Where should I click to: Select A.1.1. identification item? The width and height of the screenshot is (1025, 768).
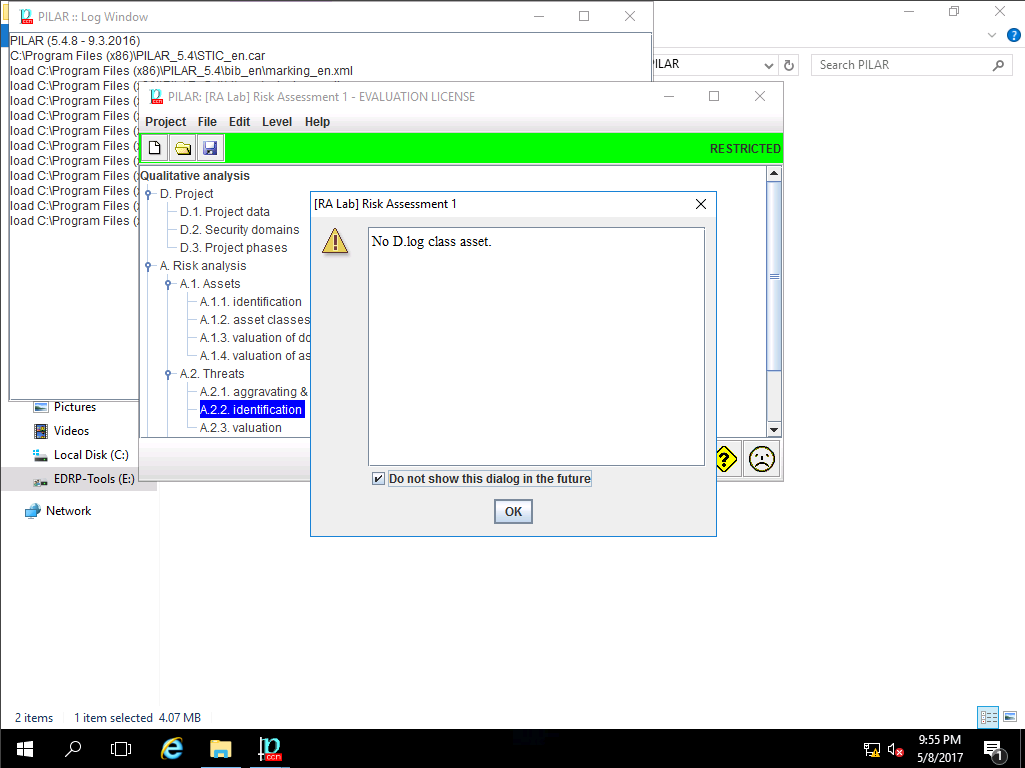(x=250, y=302)
